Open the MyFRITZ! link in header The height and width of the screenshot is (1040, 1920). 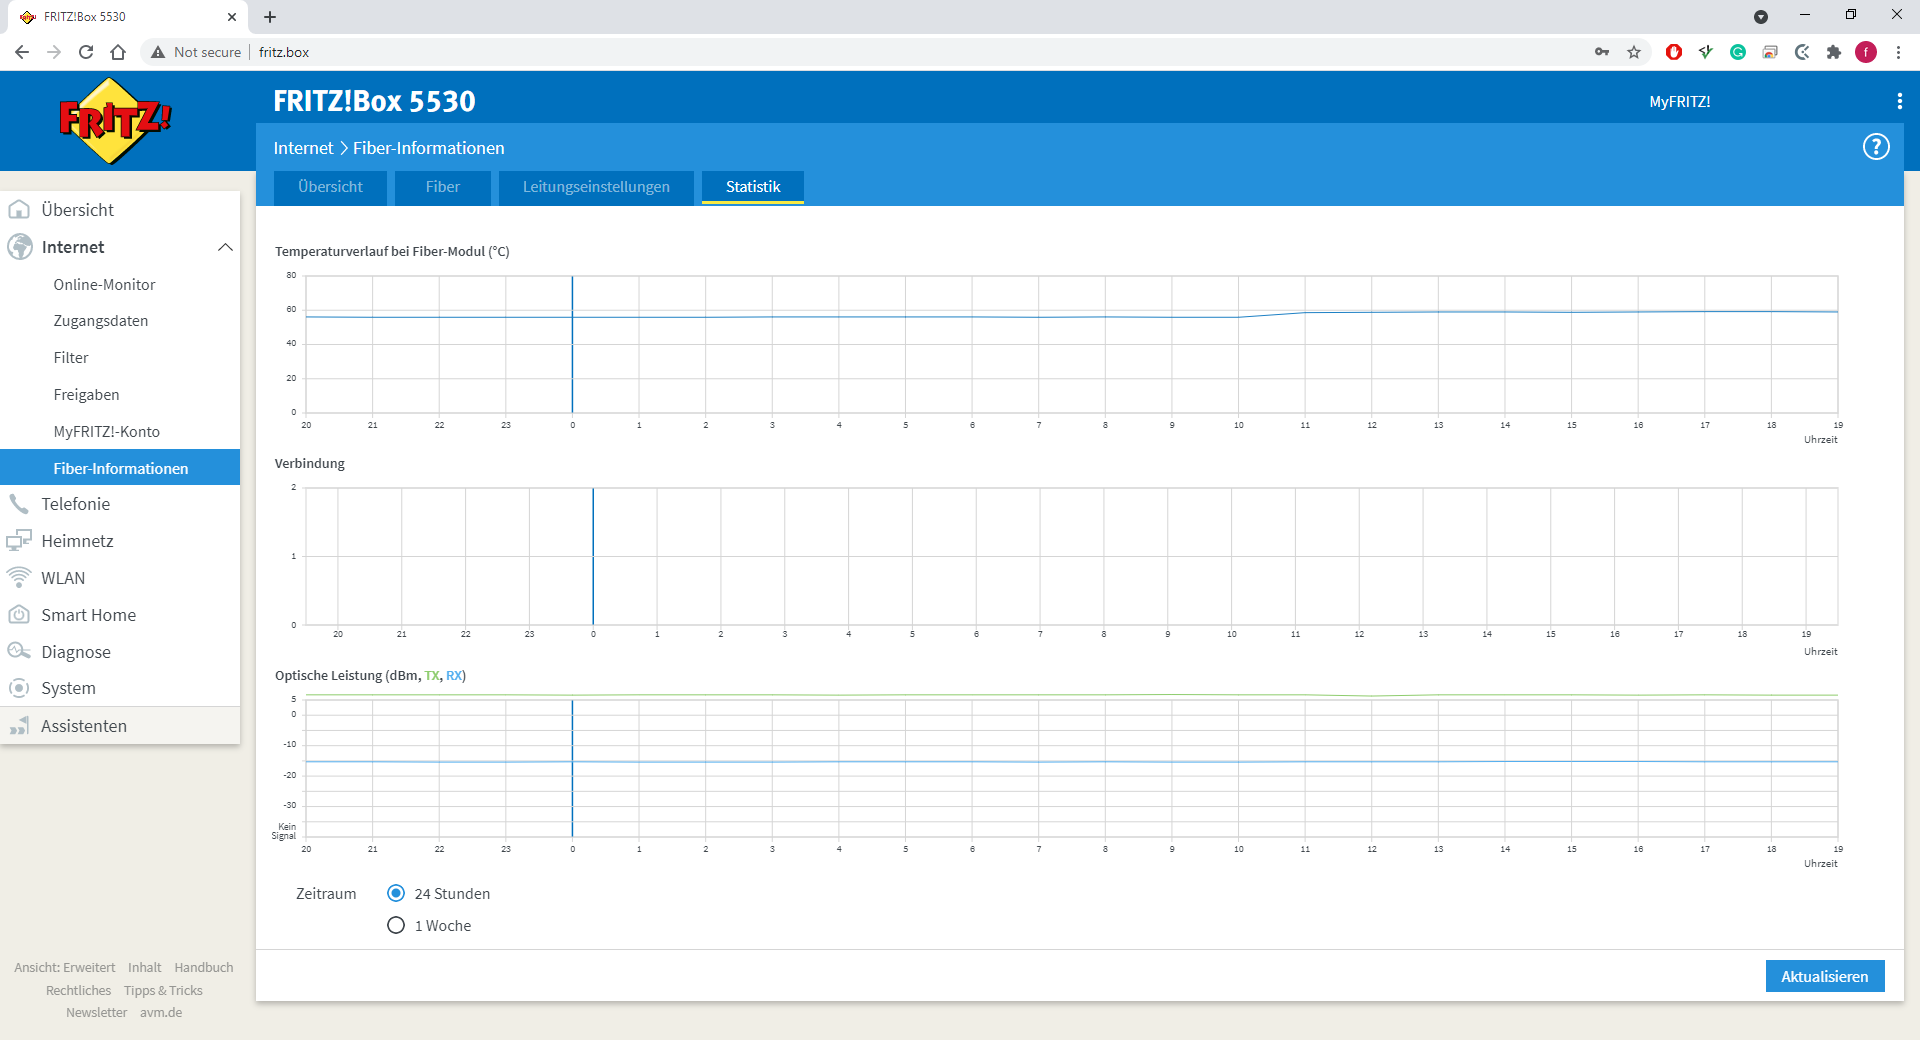click(x=1679, y=102)
